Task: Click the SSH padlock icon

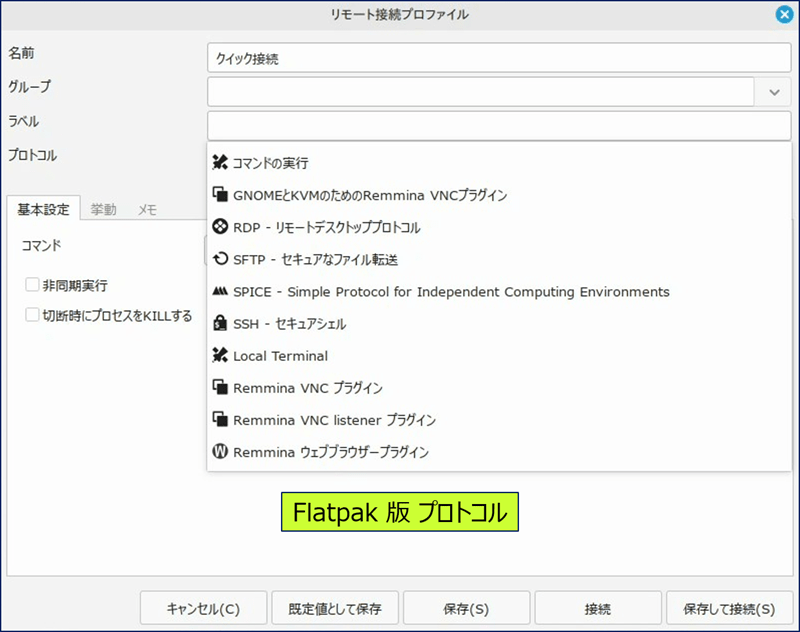Action: coord(220,323)
